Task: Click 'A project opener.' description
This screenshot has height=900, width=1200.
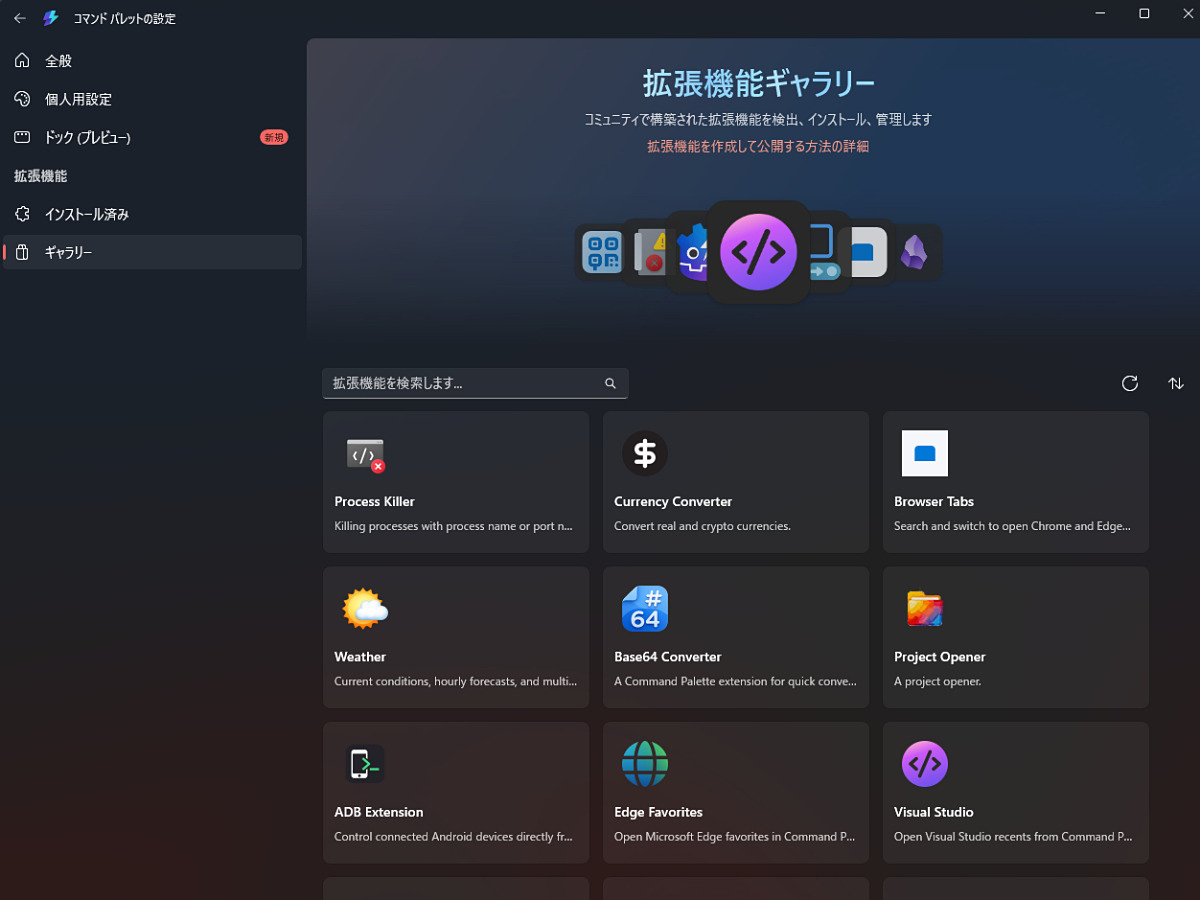Action: tap(938, 682)
